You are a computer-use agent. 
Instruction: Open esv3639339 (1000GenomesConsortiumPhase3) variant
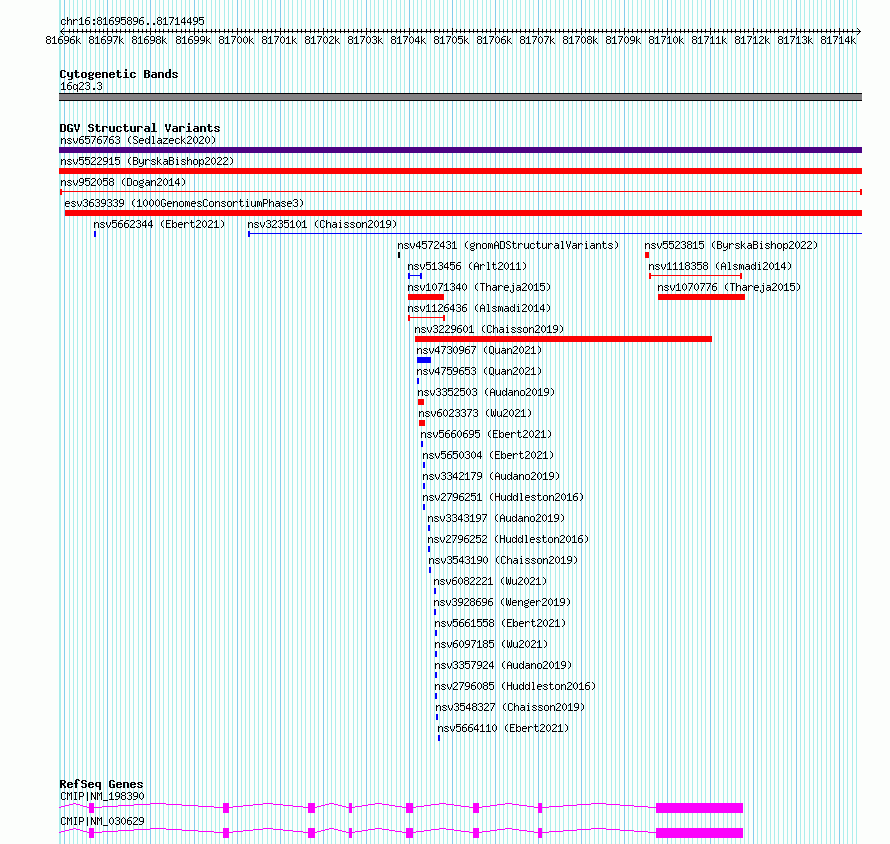tap(184, 203)
